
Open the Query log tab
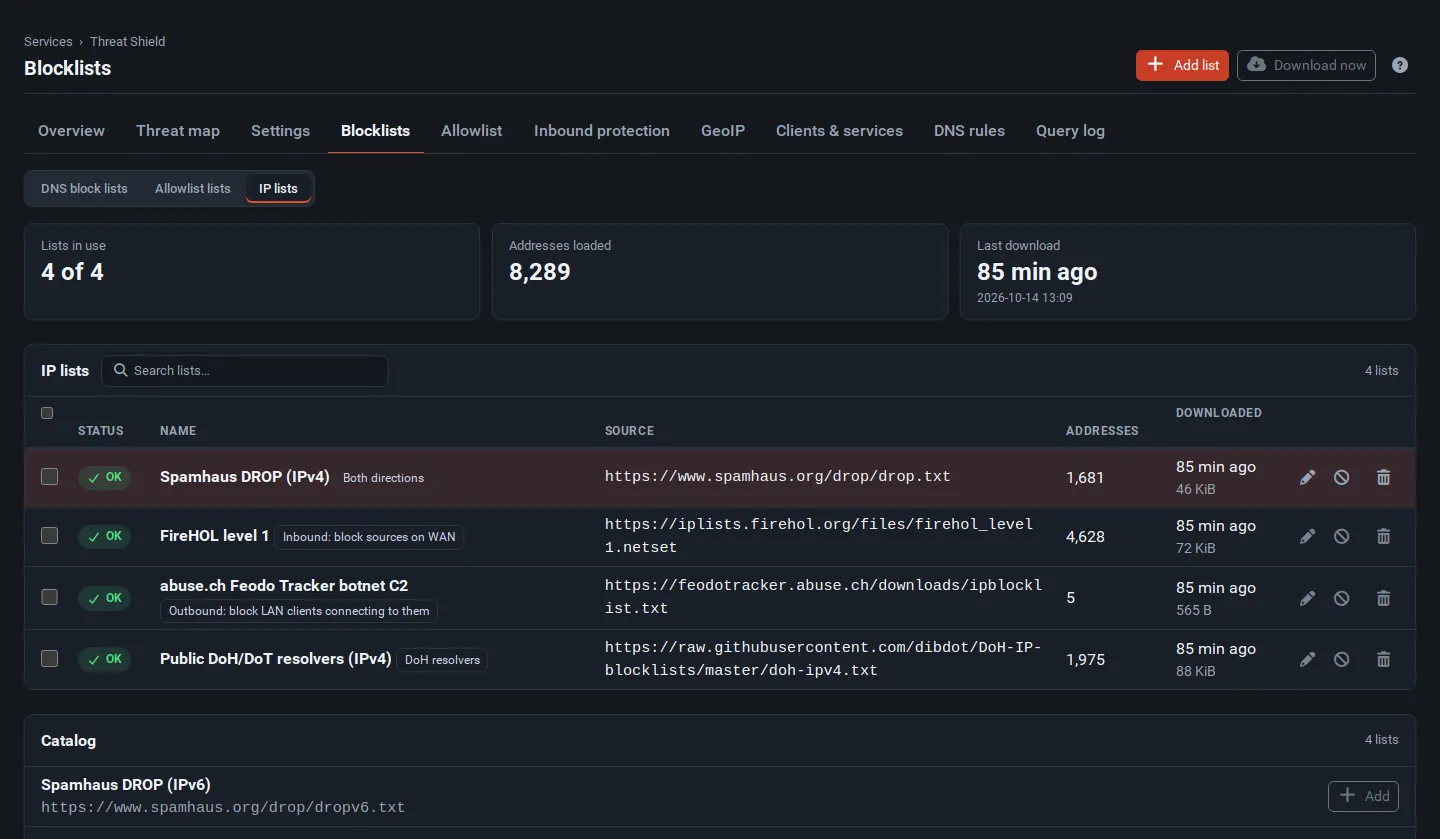point(1070,131)
